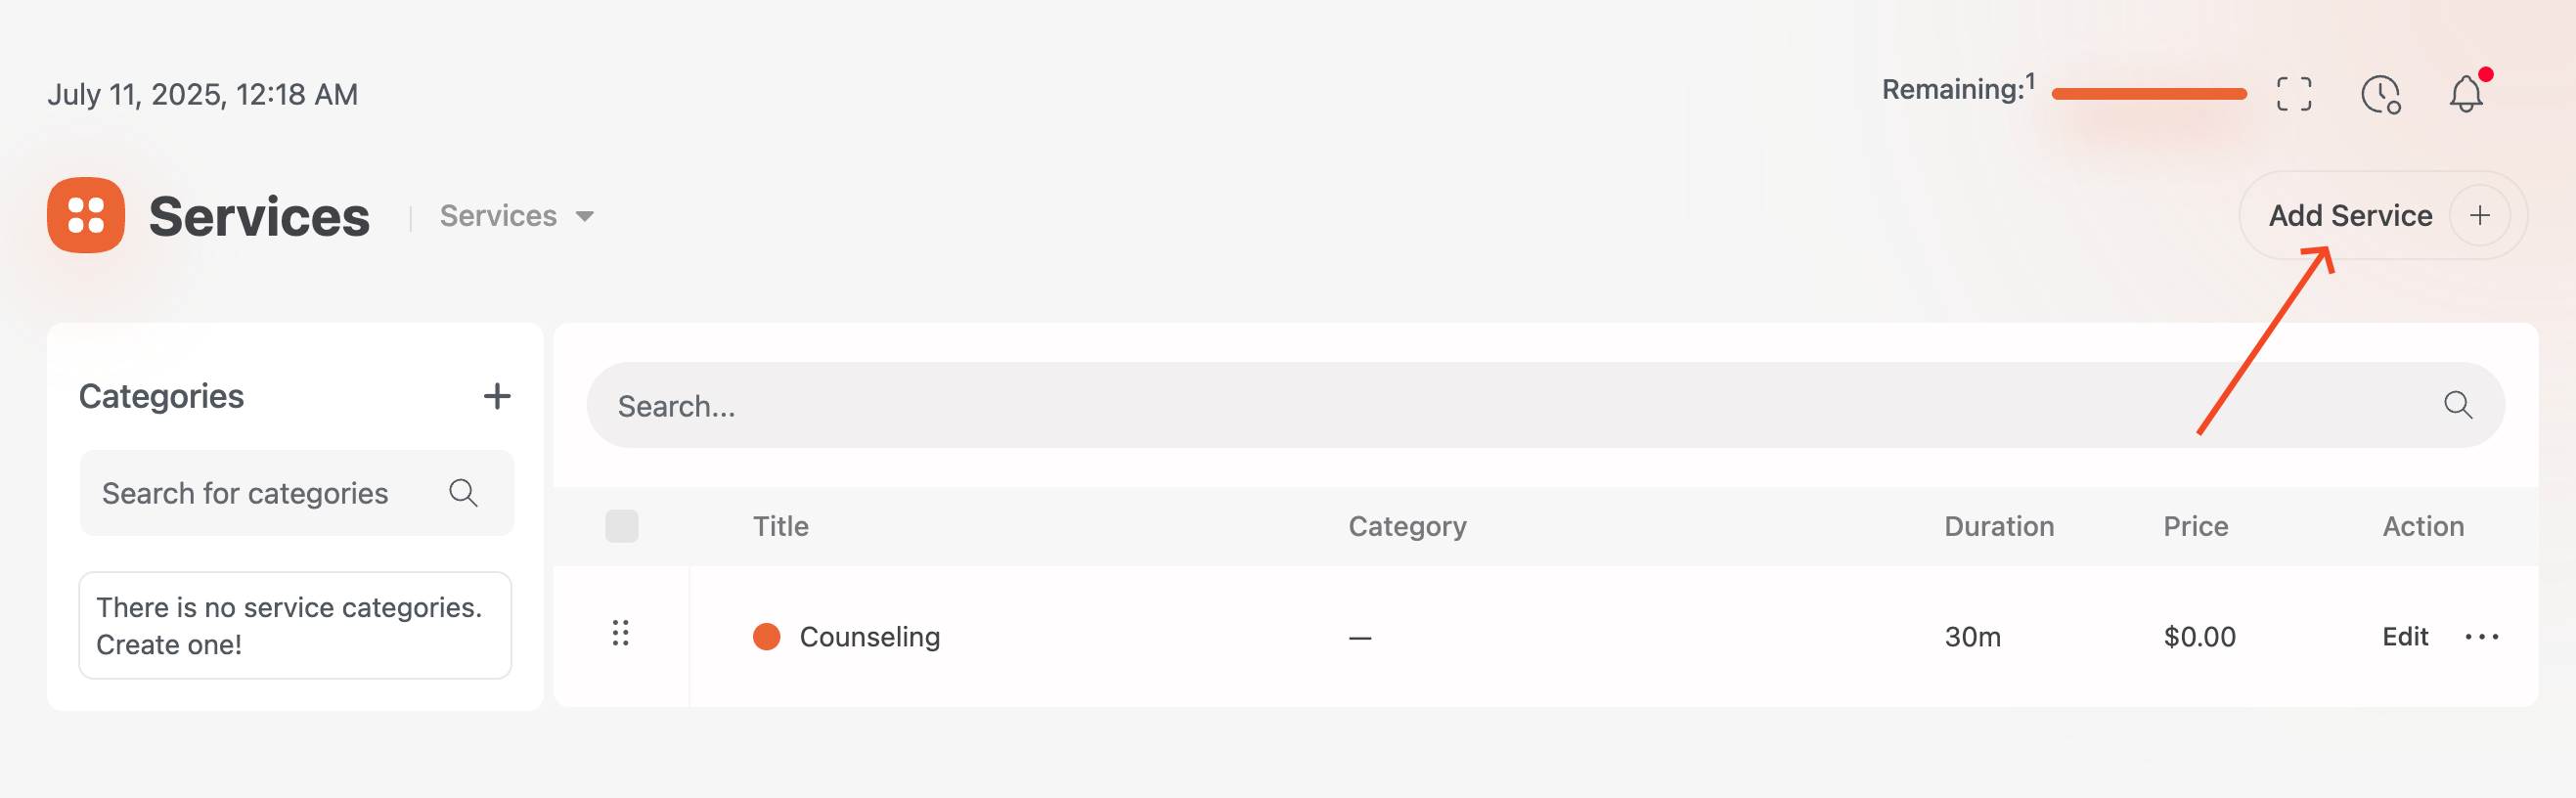The width and height of the screenshot is (2576, 798).
Task: Click the Remaining orange progress bar
Action: 2148,94
